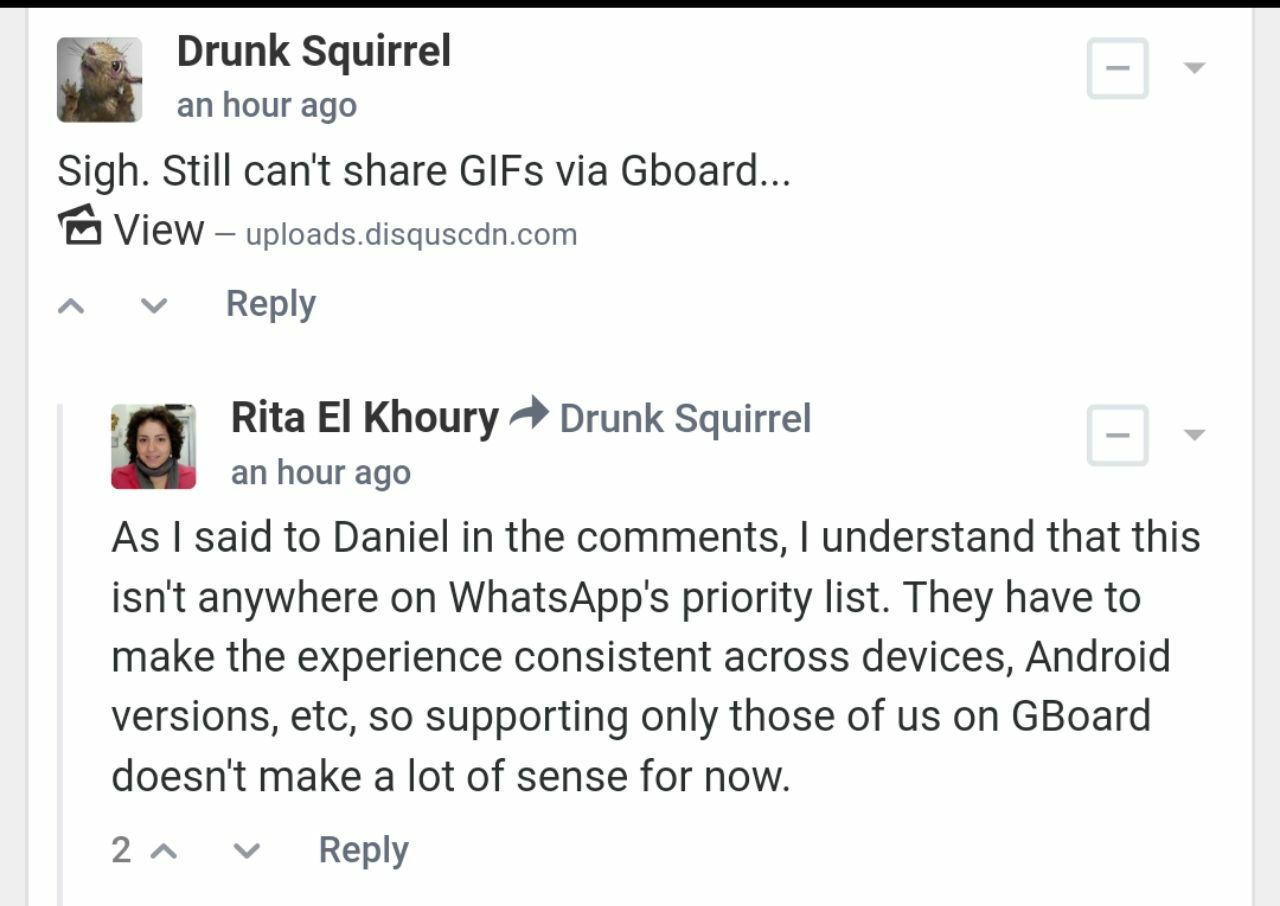
Task: Reply to Drunk Squirrel's comment
Action: (270, 304)
